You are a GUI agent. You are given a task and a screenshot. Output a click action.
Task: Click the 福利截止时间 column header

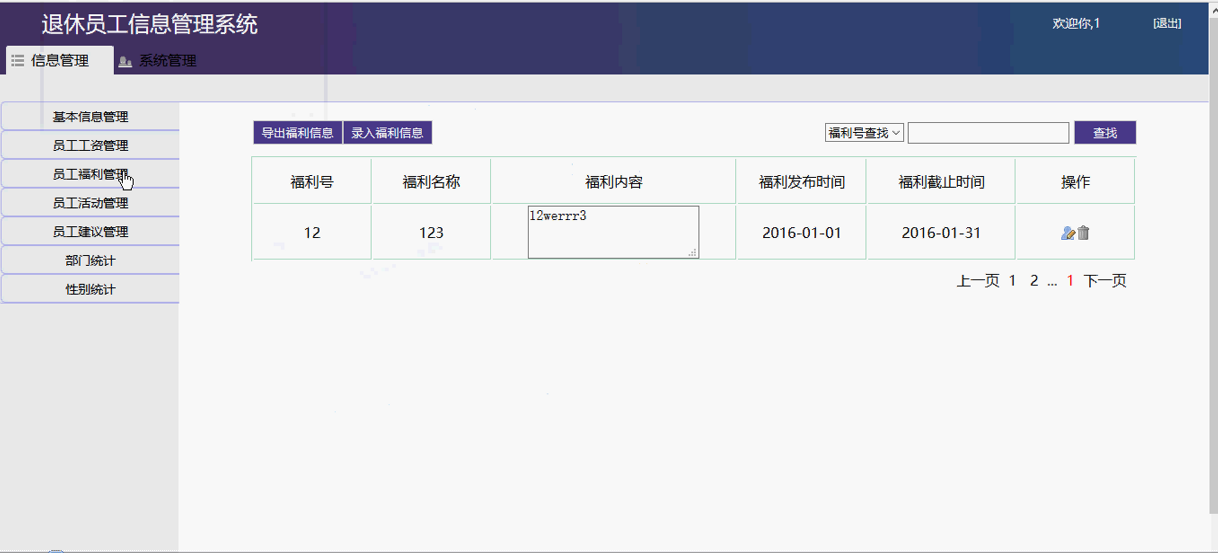(941, 182)
